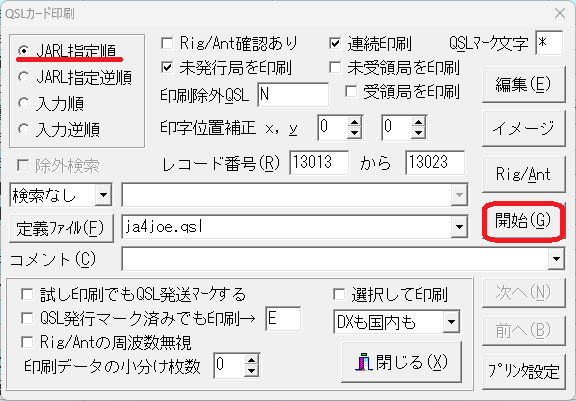
Task: Click the QSLマーク文字 input field
Action: point(549,43)
